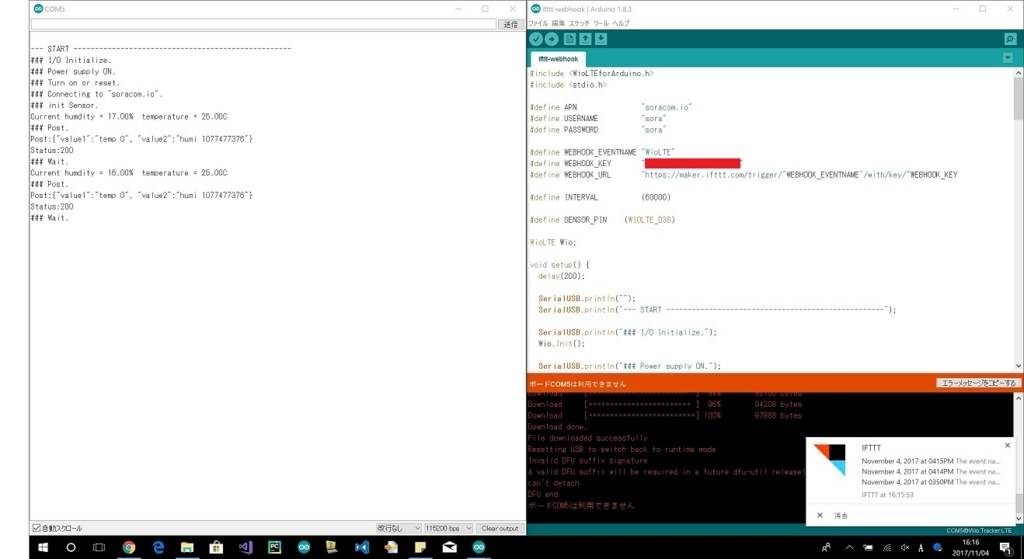Open Mail from the taskbar
Viewport: 1024px width, 559px height.
point(449,547)
